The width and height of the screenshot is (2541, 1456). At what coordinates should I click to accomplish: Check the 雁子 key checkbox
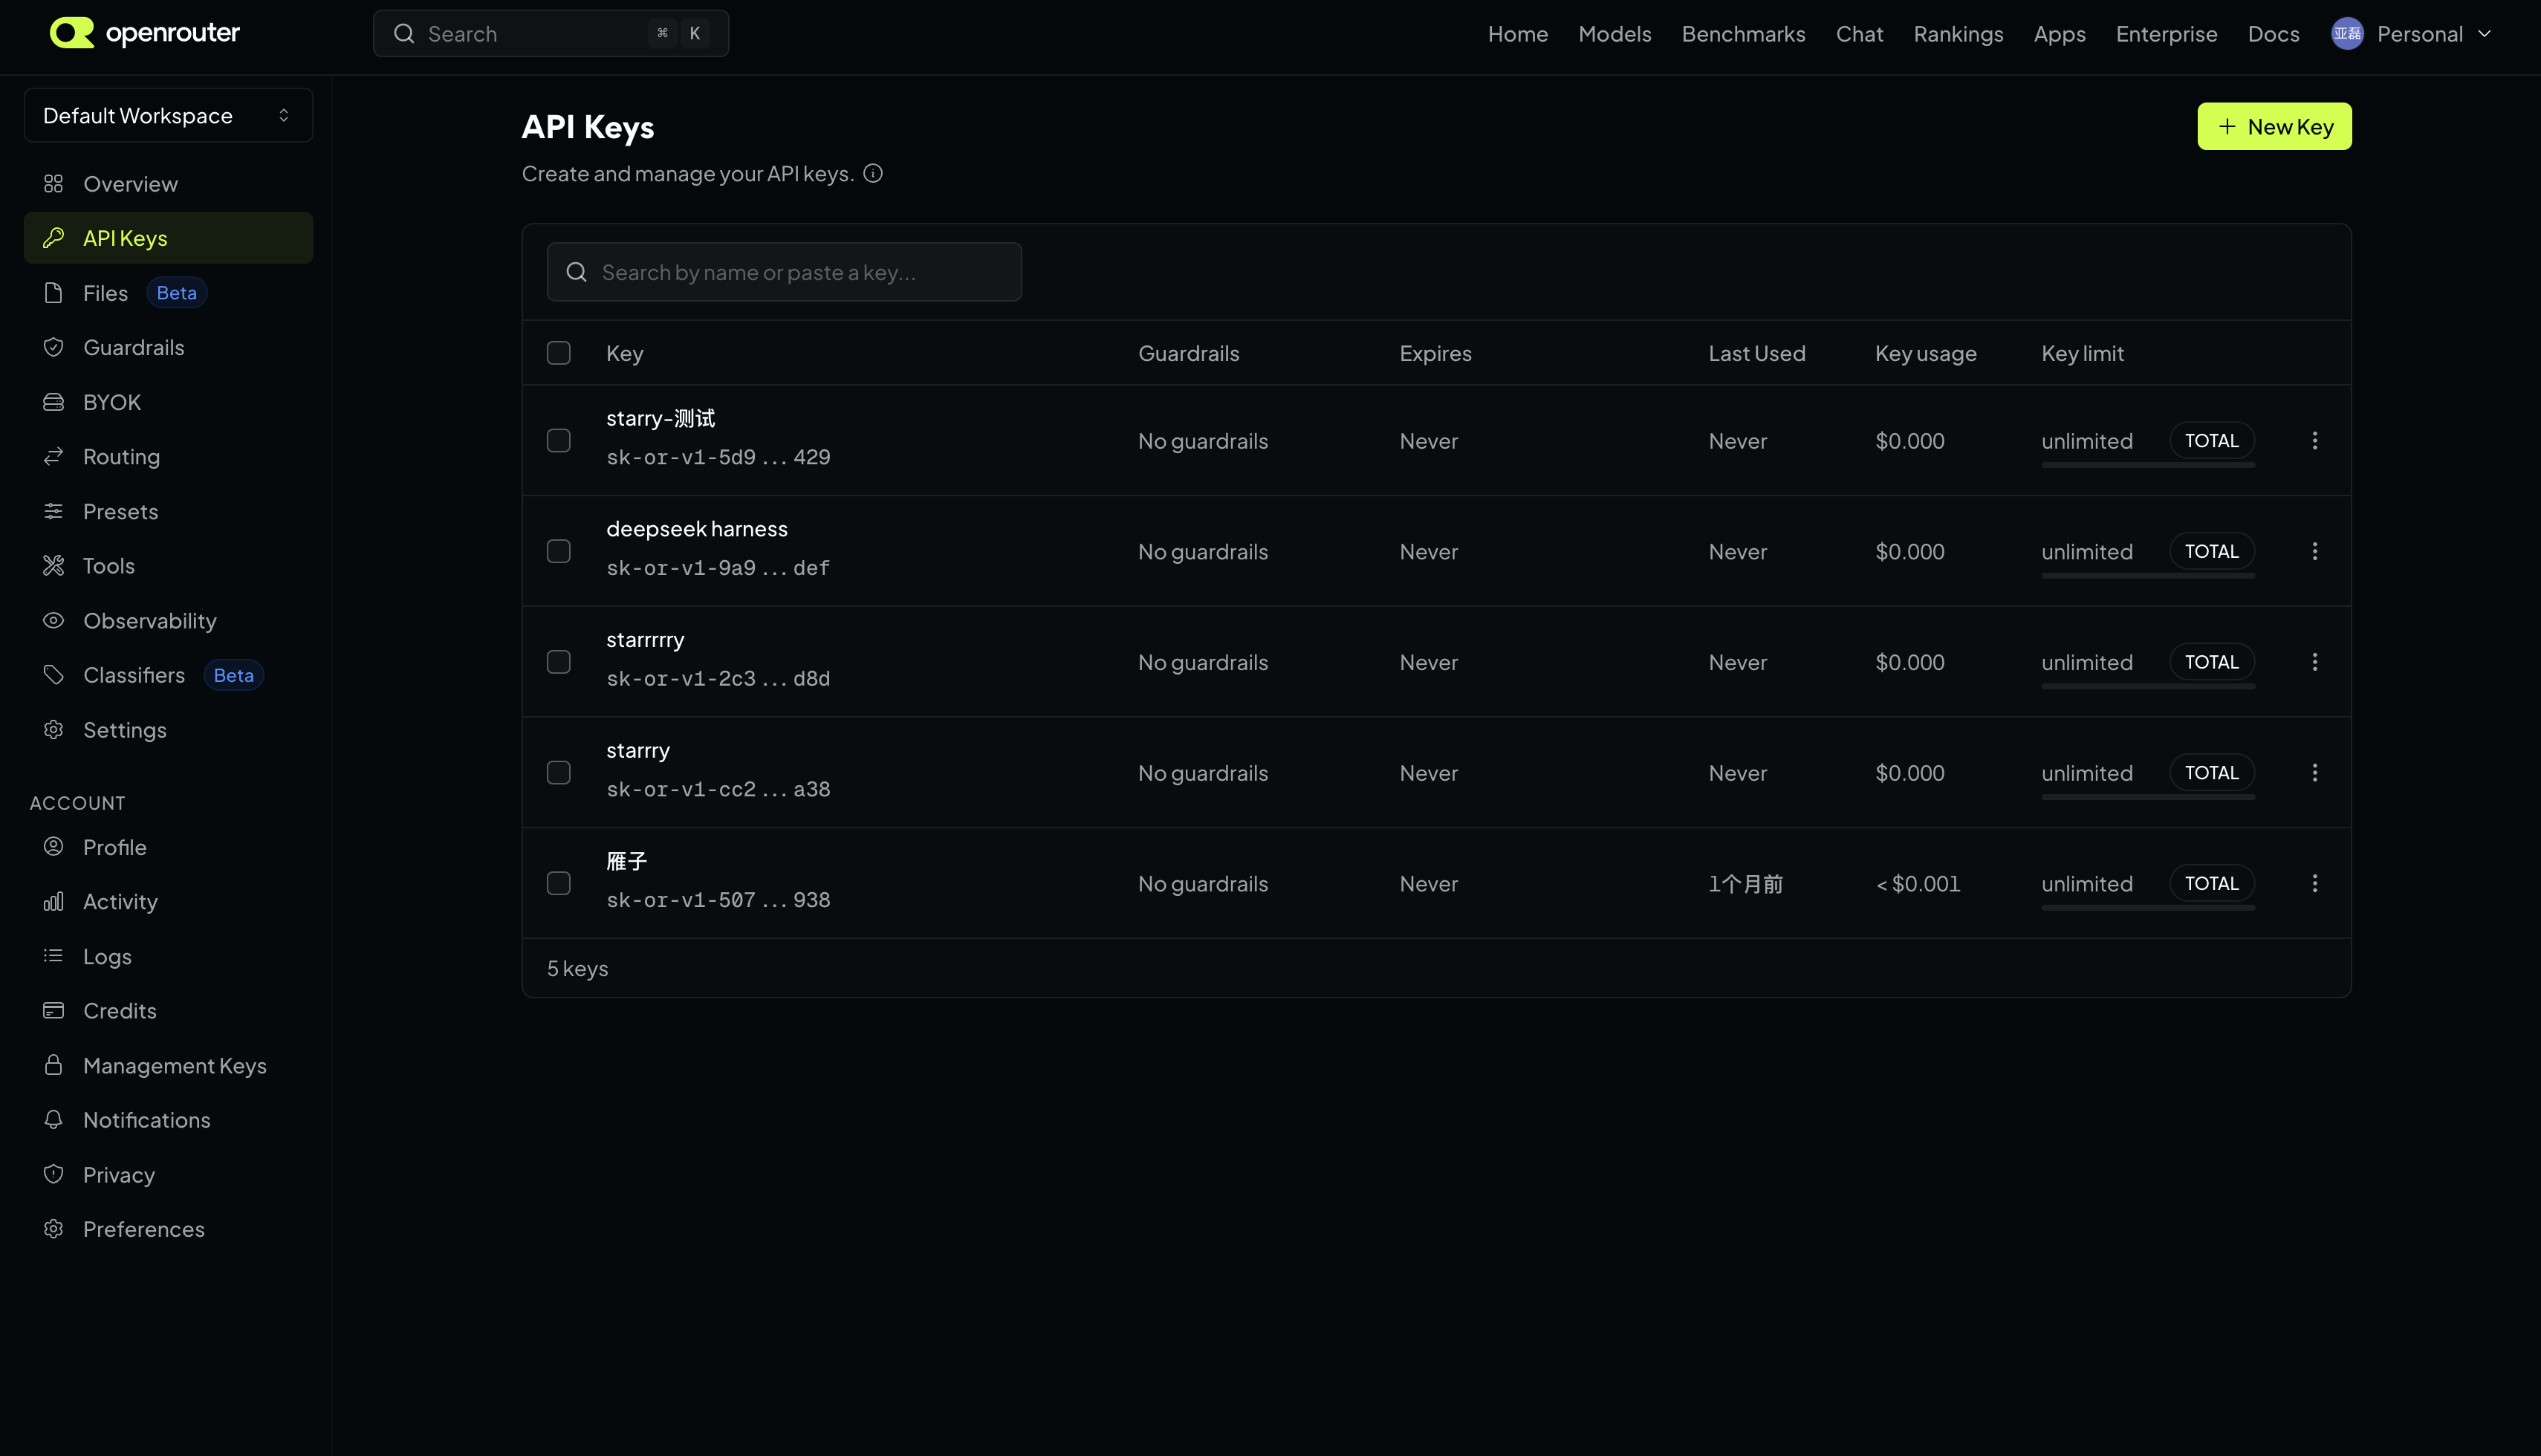coord(559,884)
